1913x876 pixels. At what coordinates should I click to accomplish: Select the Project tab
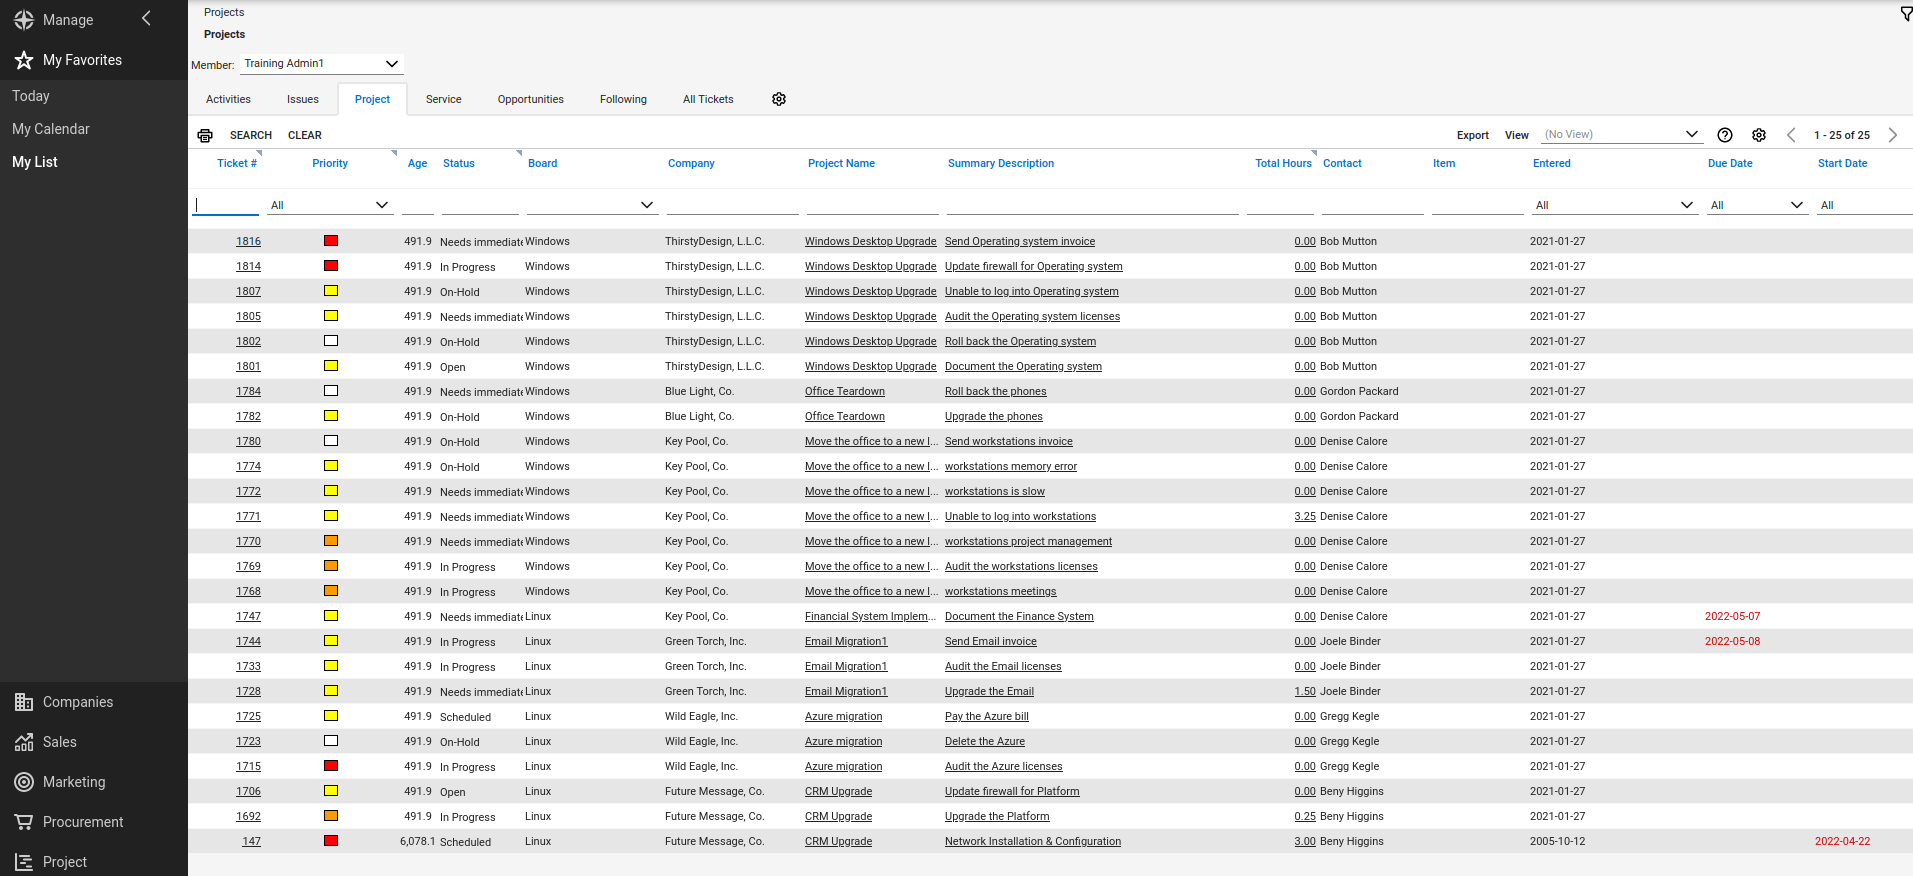[372, 99]
